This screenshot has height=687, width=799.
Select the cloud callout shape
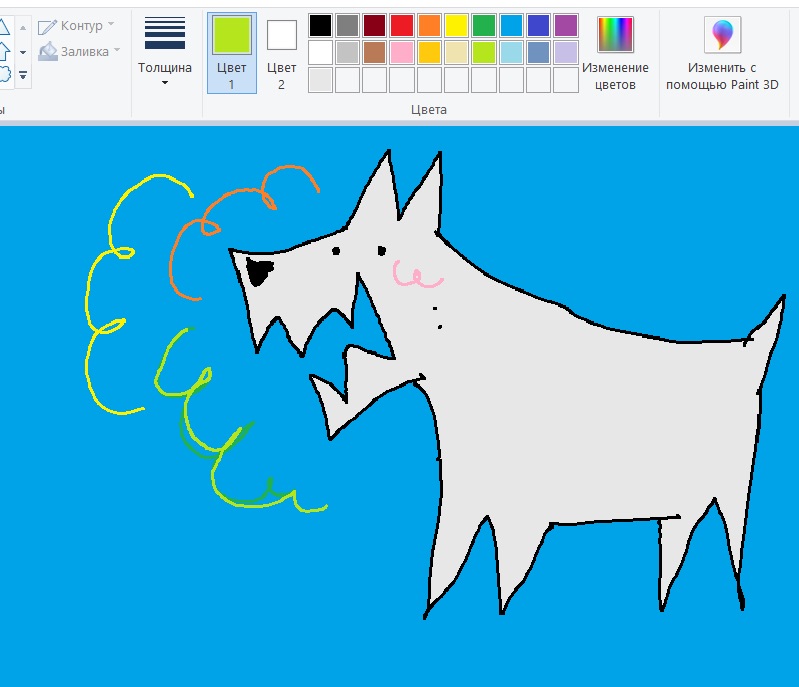click(x=4, y=73)
